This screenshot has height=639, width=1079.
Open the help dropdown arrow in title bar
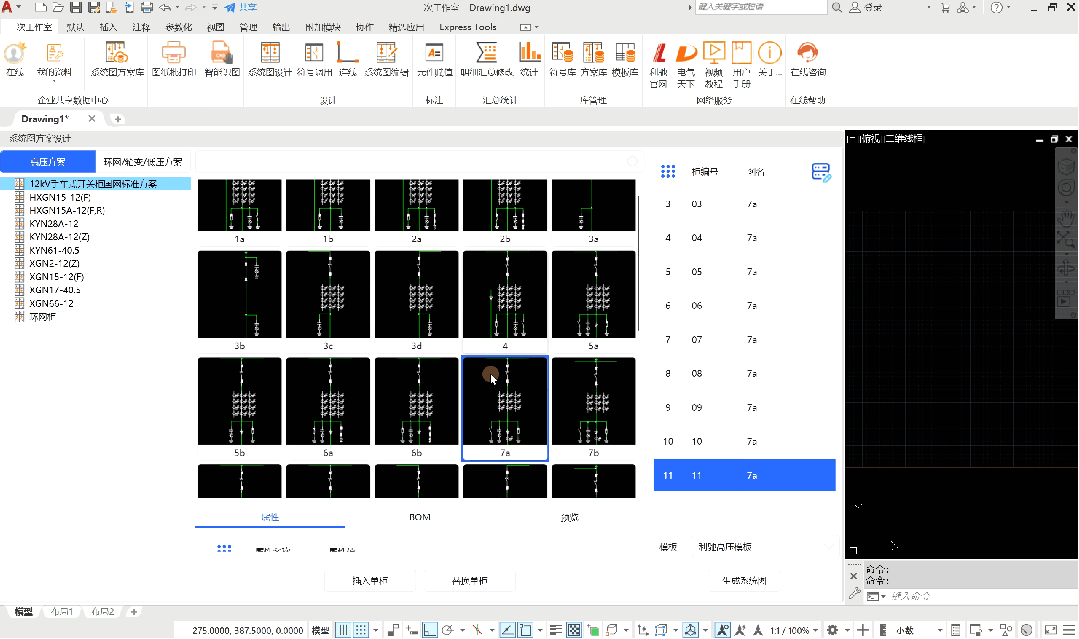click(x=1007, y=8)
